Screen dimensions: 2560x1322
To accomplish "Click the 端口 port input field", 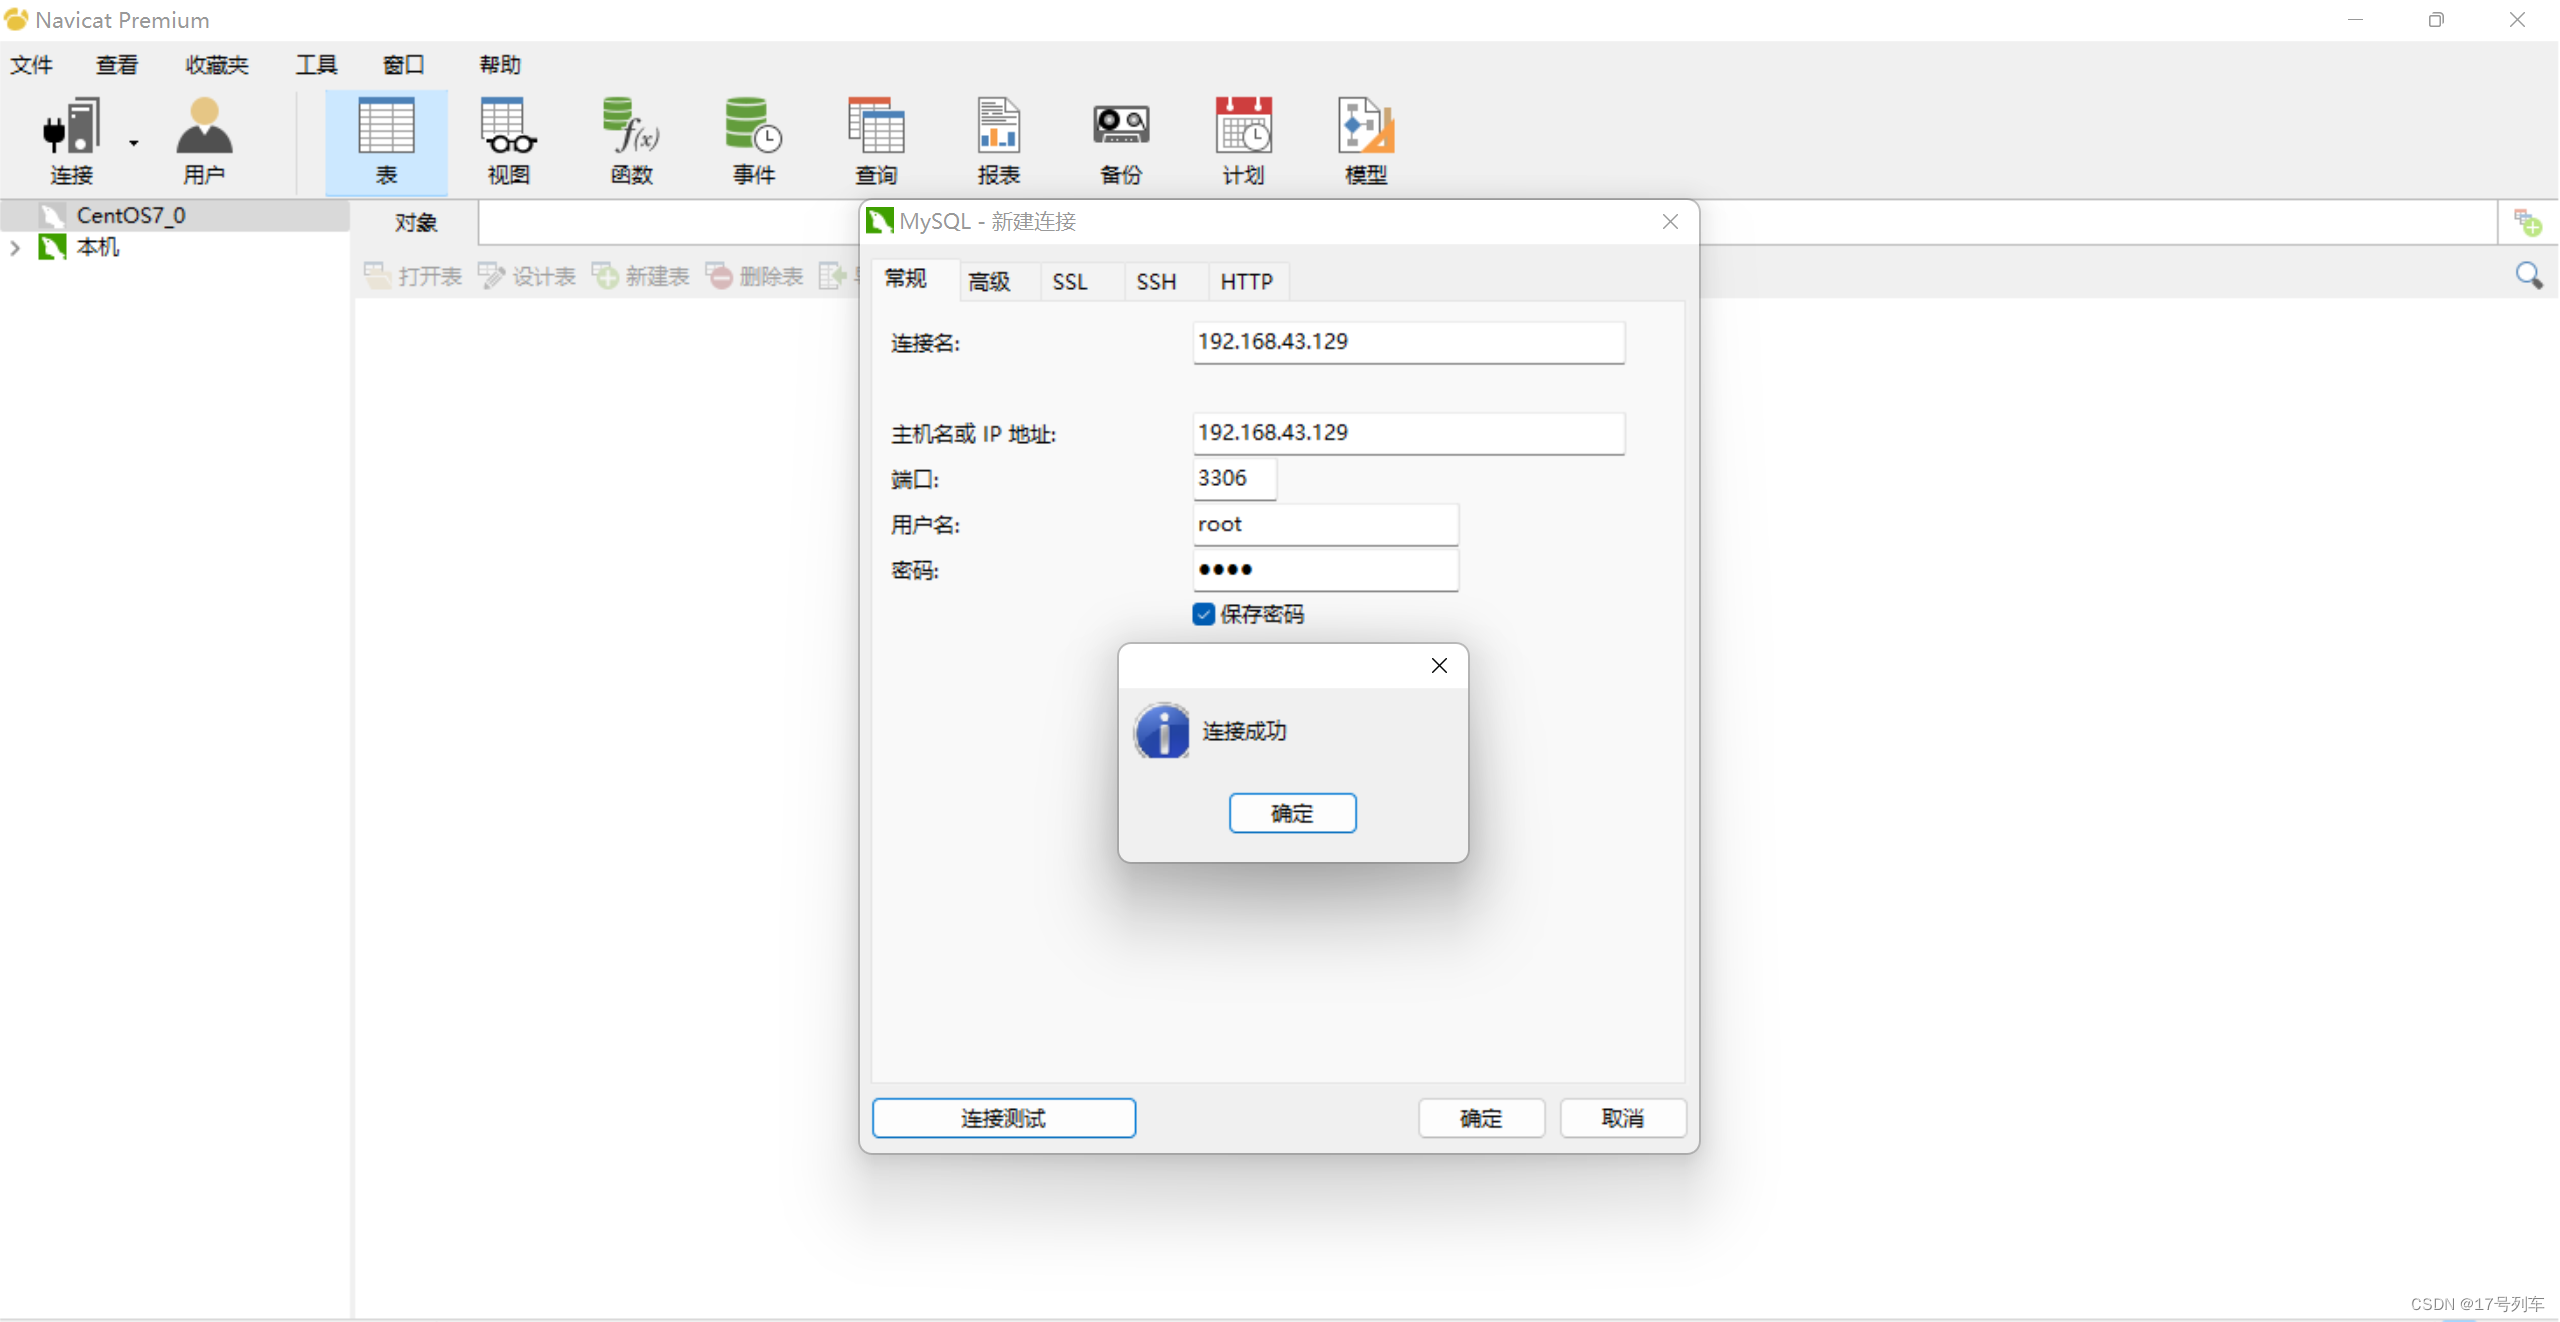I will pyautogui.click(x=1234, y=478).
